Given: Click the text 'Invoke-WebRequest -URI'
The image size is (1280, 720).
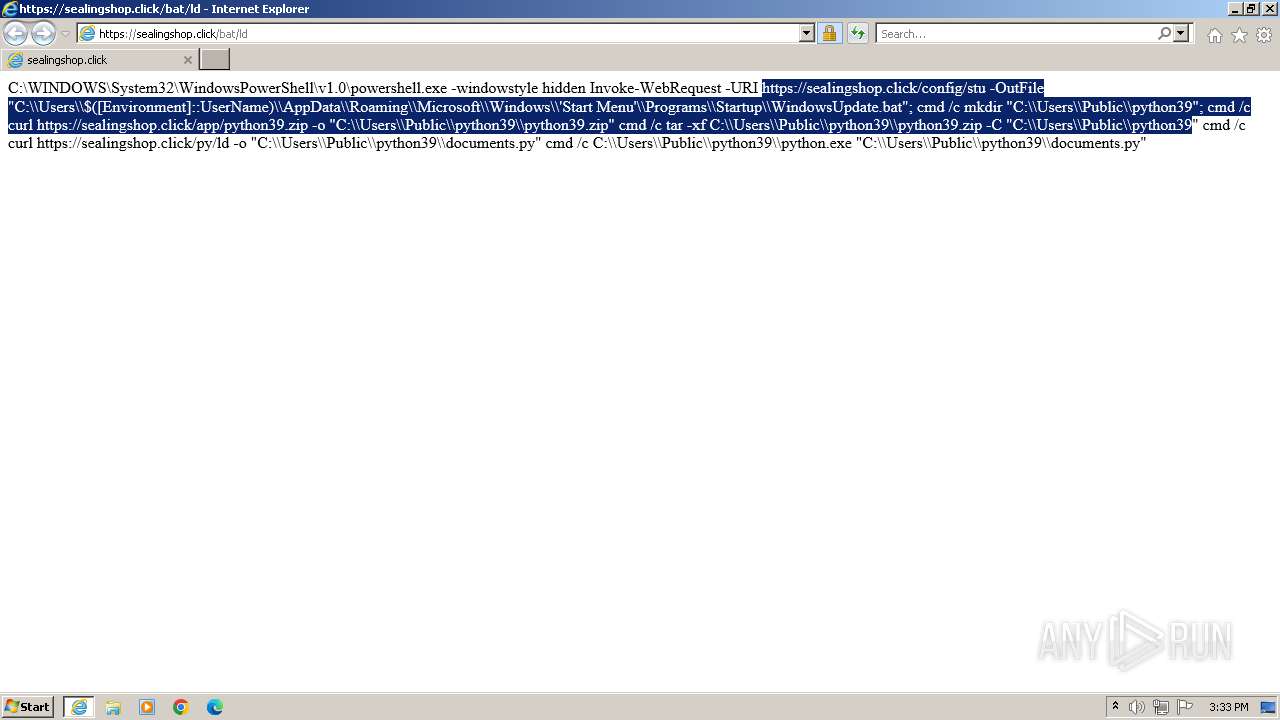Looking at the screenshot, I should 673,88.
